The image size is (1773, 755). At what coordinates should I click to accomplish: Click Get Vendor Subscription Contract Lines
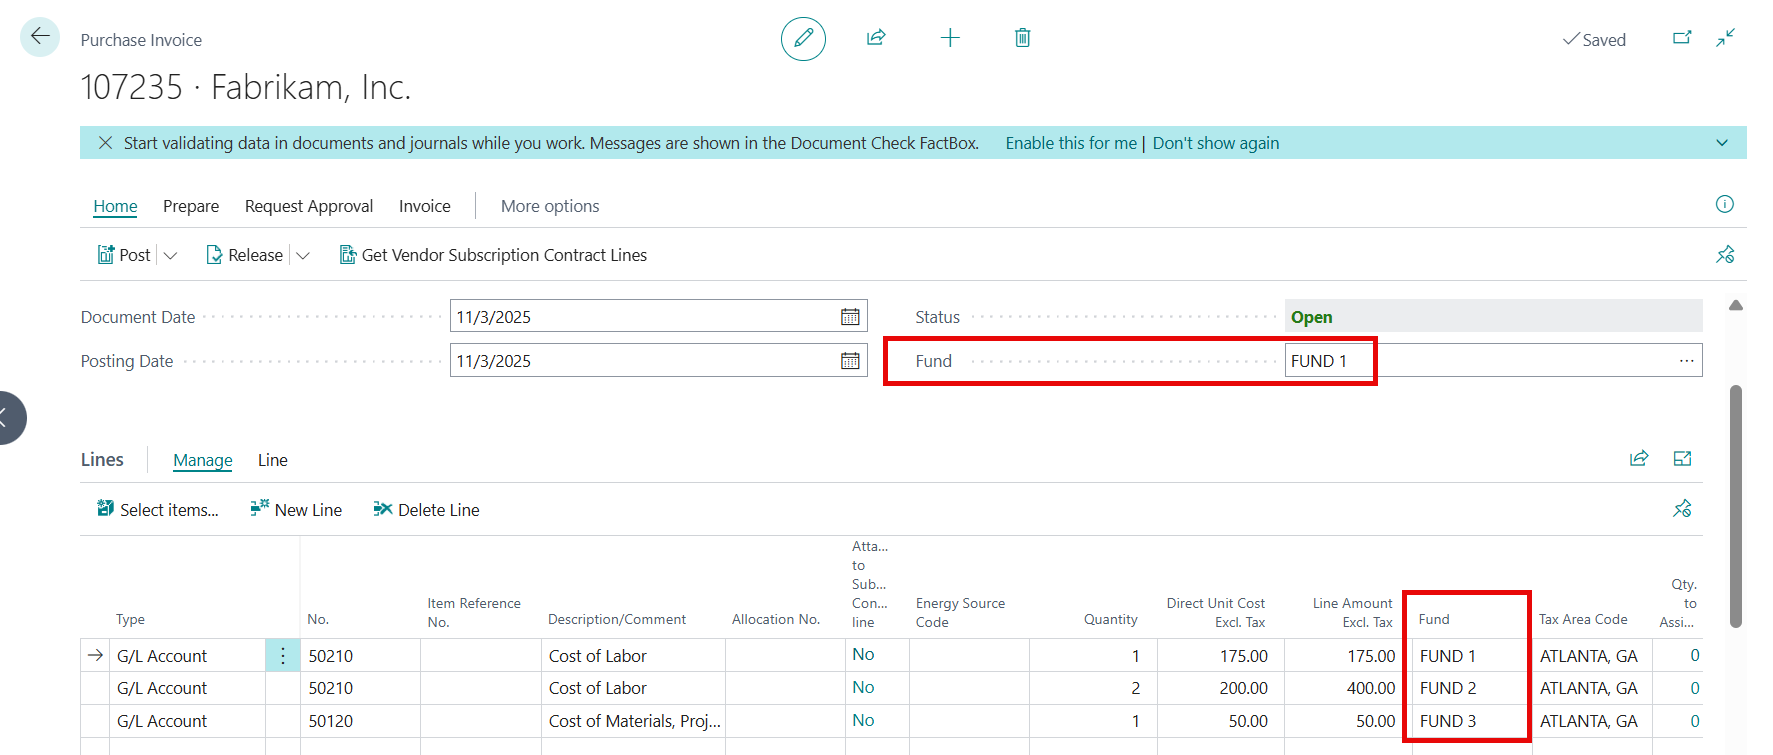click(x=493, y=255)
